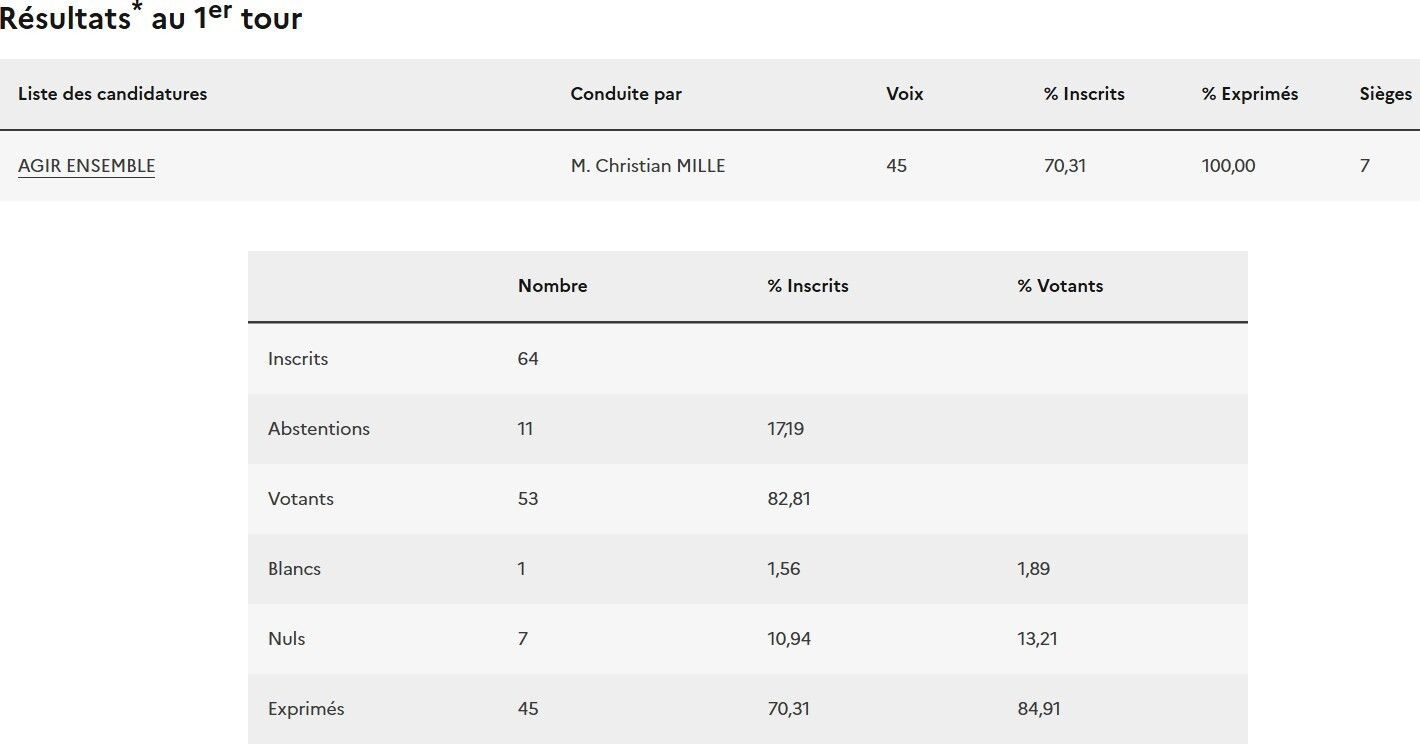The height and width of the screenshot is (753, 1420).
Task: Click the "Sièges" column header
Action: (1385, 94)
